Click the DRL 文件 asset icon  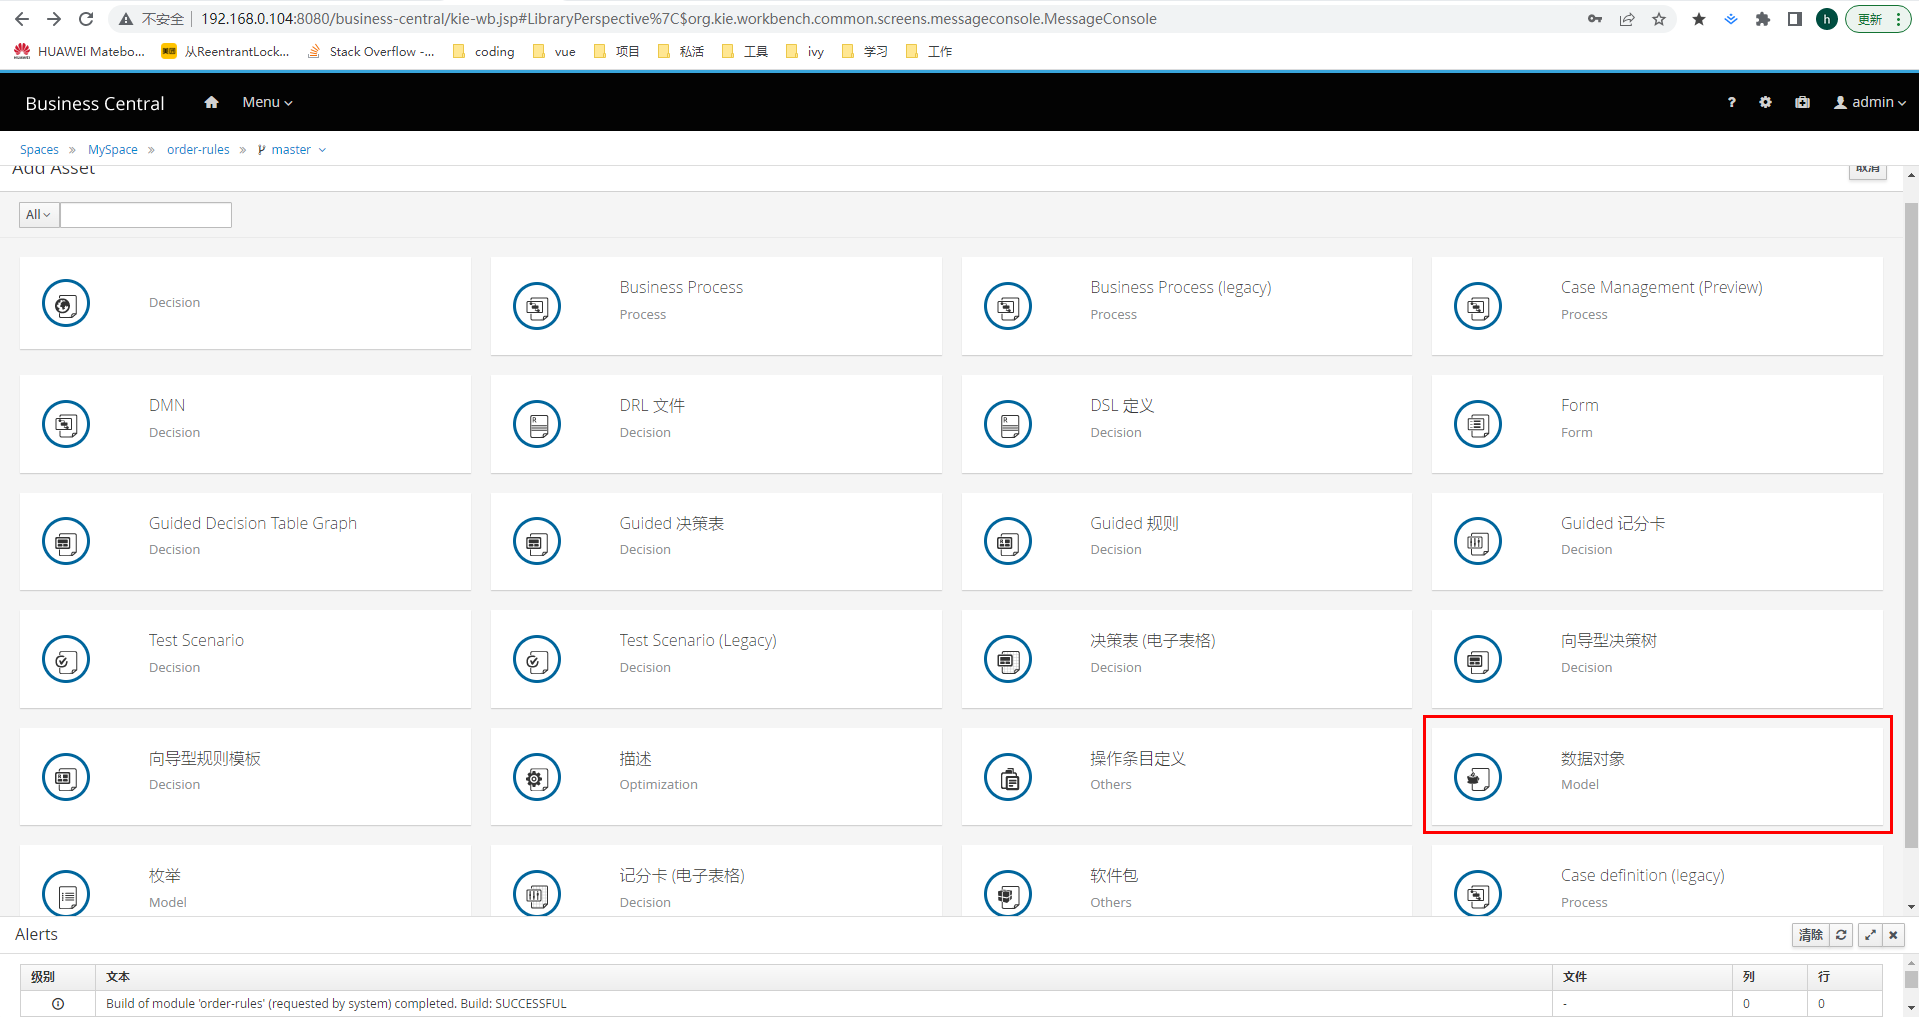(x=537, y=424)
